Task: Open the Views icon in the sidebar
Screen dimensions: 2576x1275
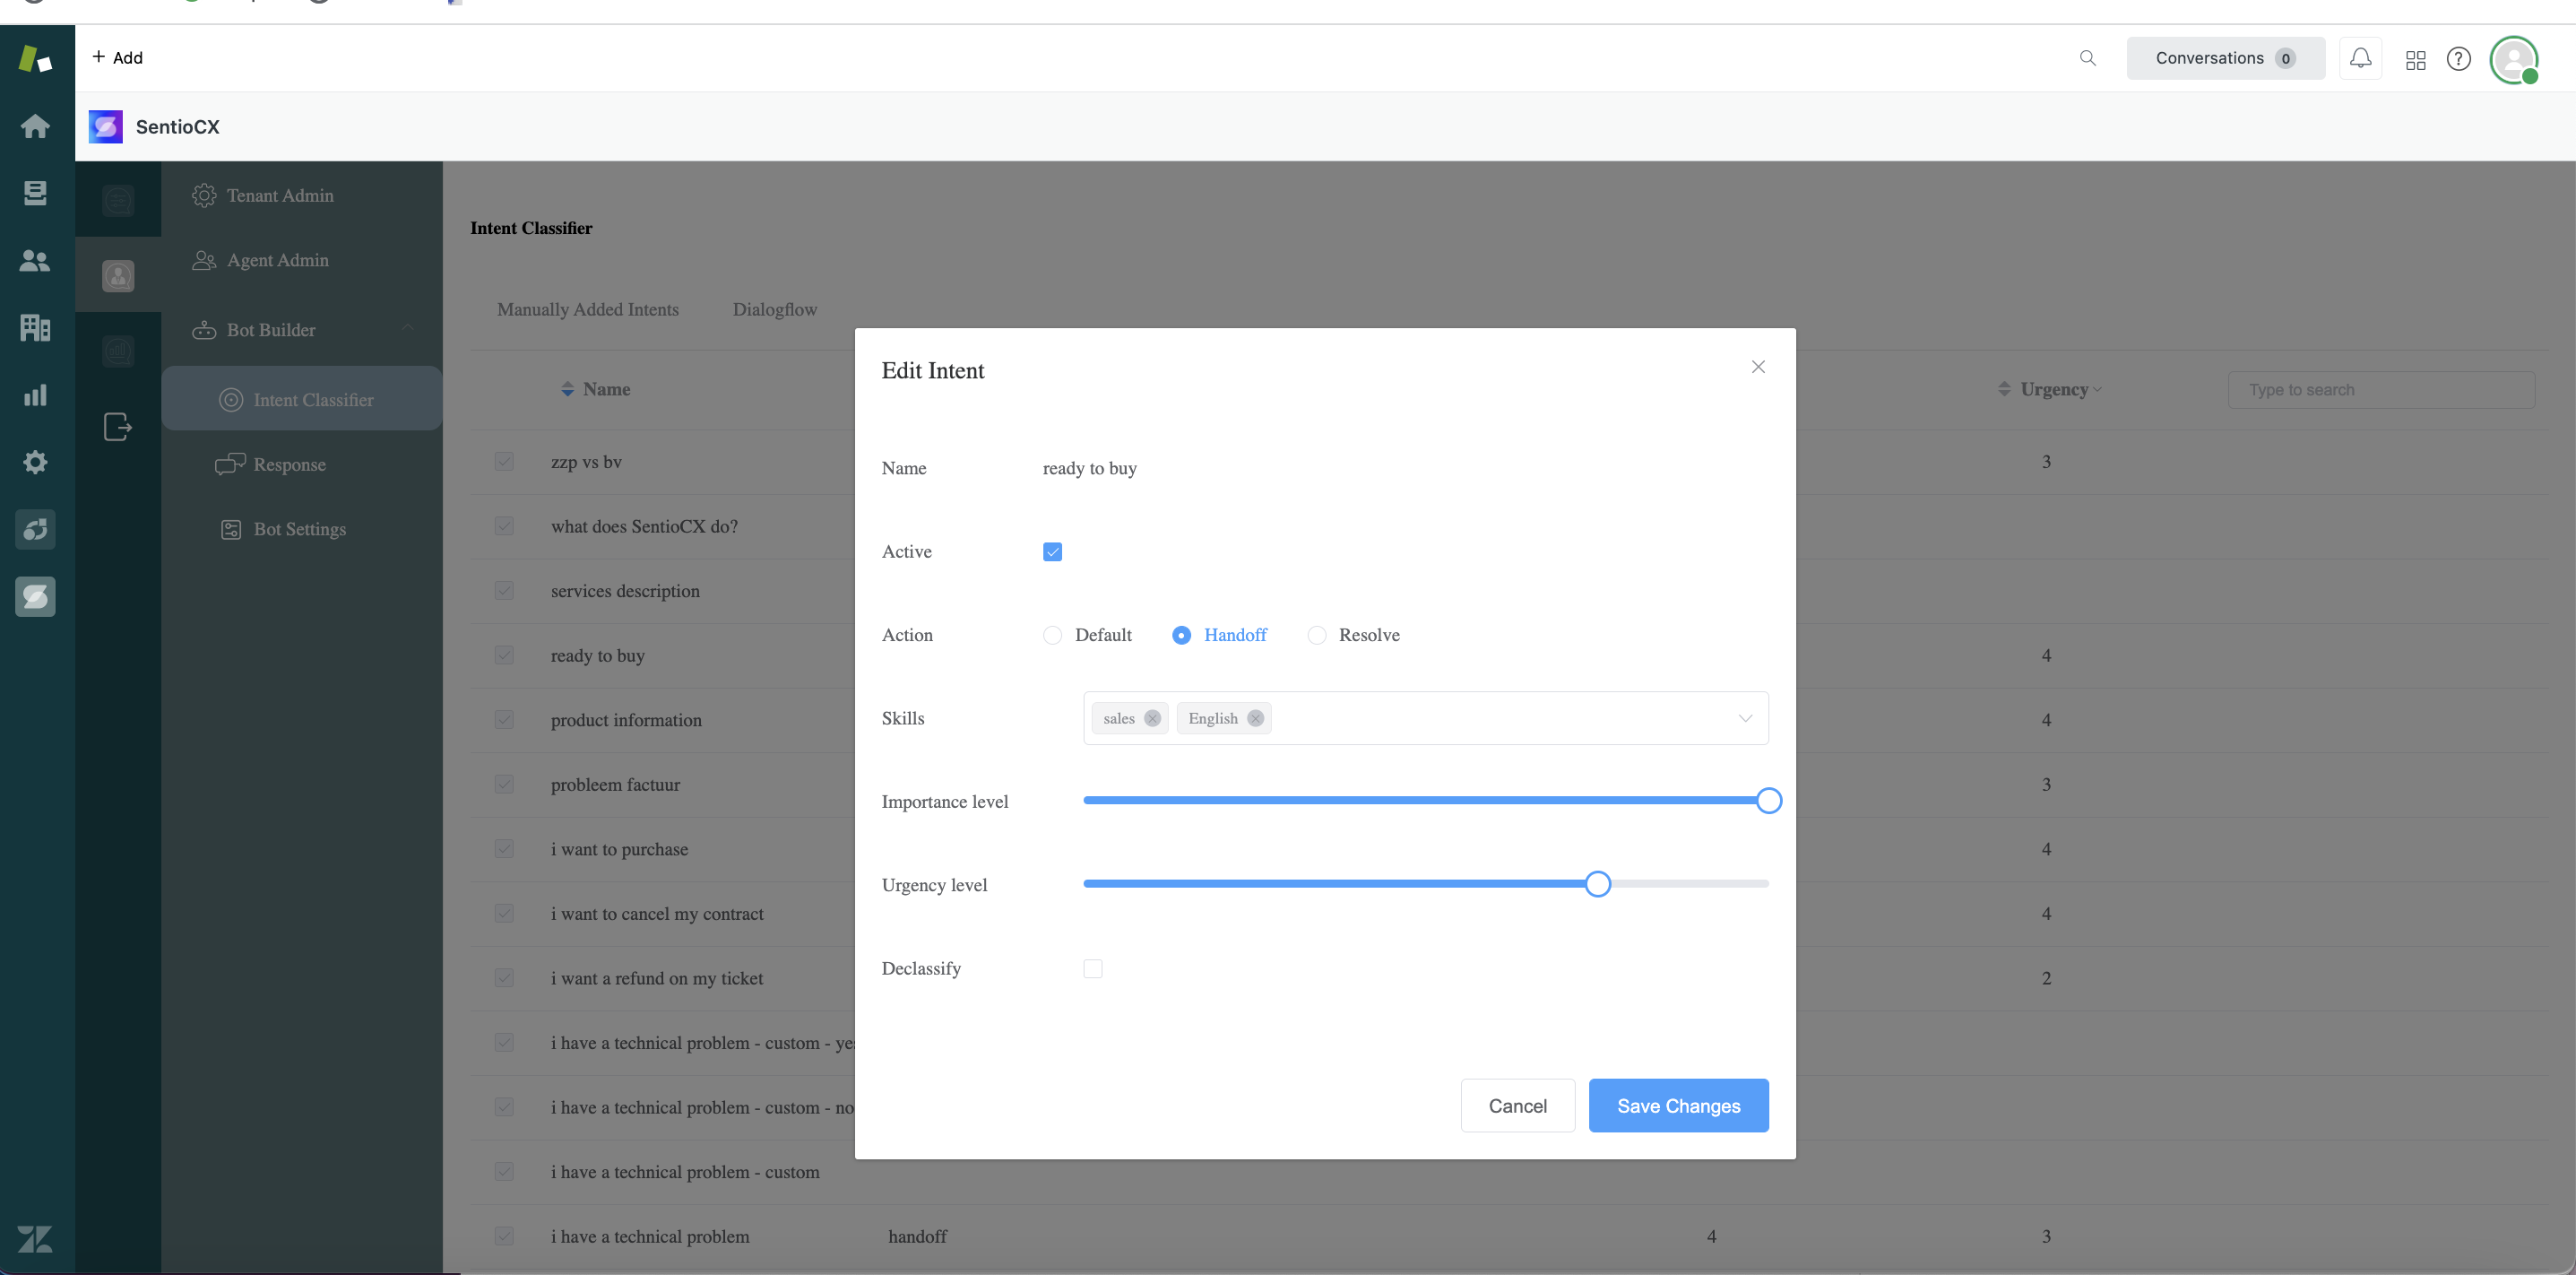Action: pos(36,193)
